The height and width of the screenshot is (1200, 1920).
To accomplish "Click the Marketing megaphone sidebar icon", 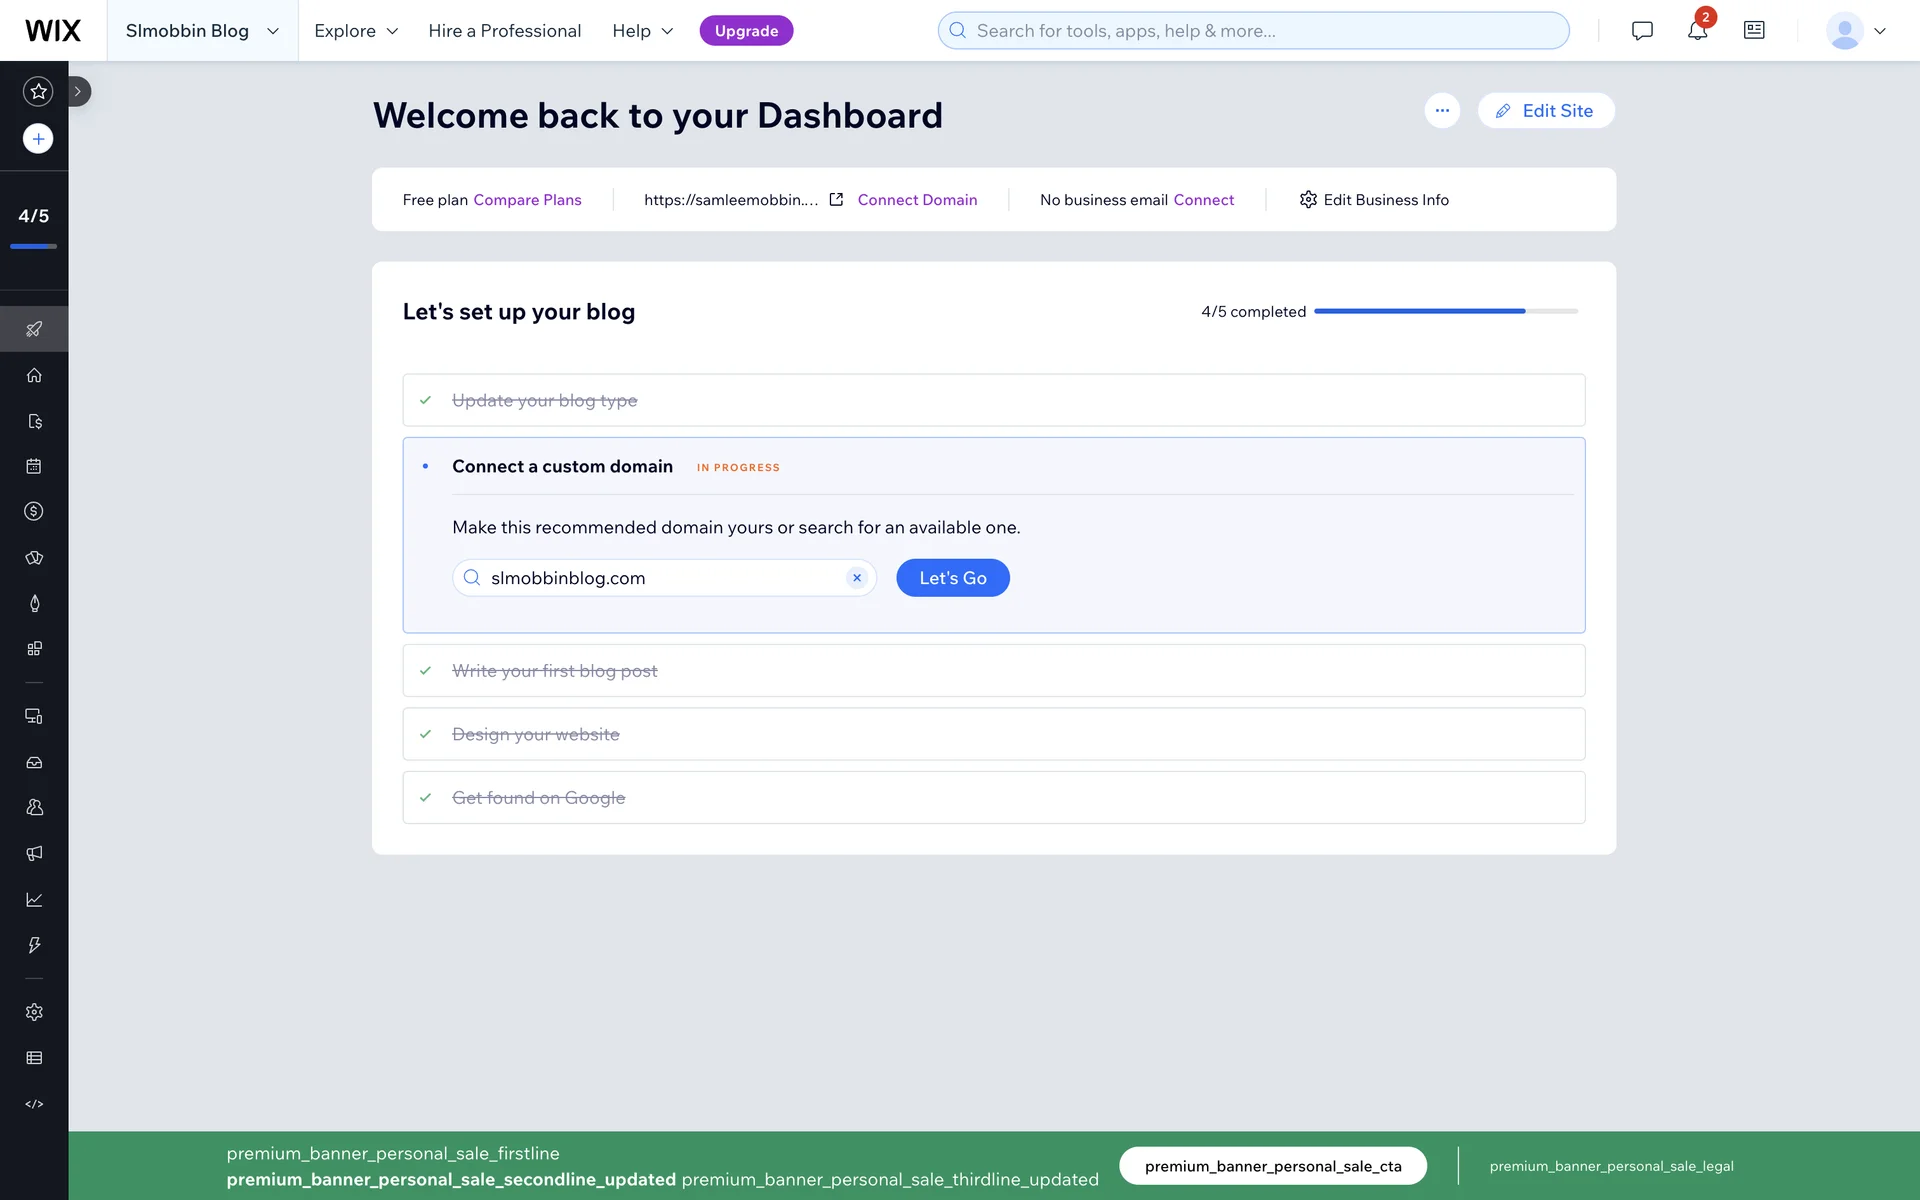I will click(34, 853).
